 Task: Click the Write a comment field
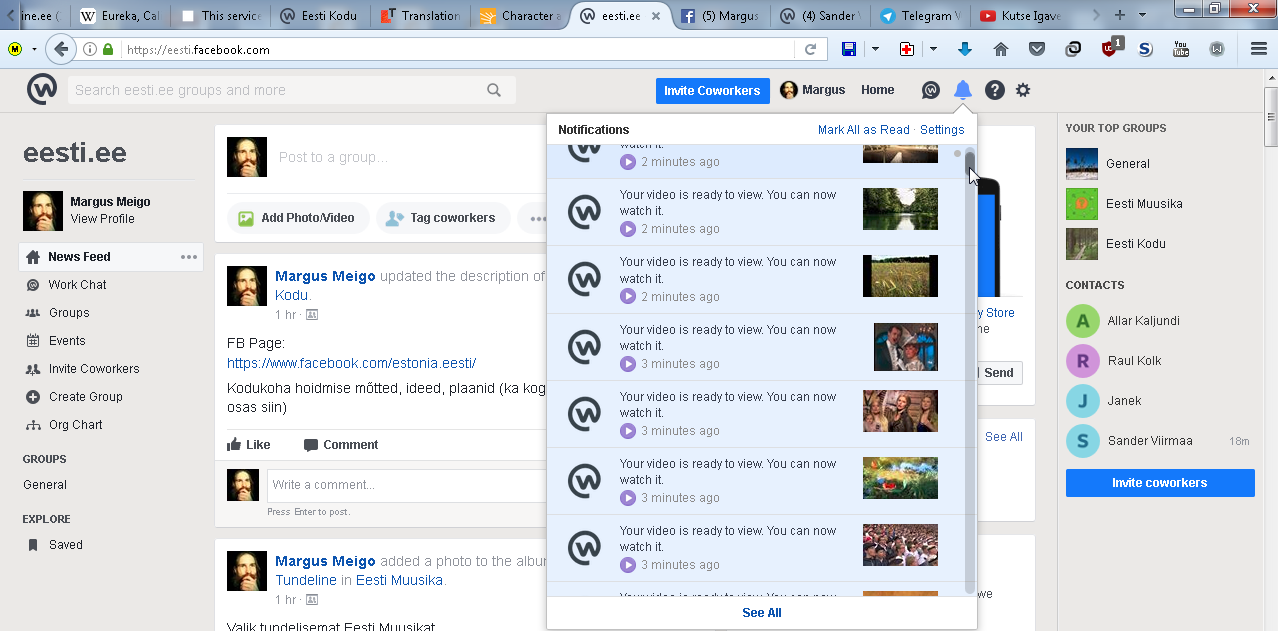(405, 485)
